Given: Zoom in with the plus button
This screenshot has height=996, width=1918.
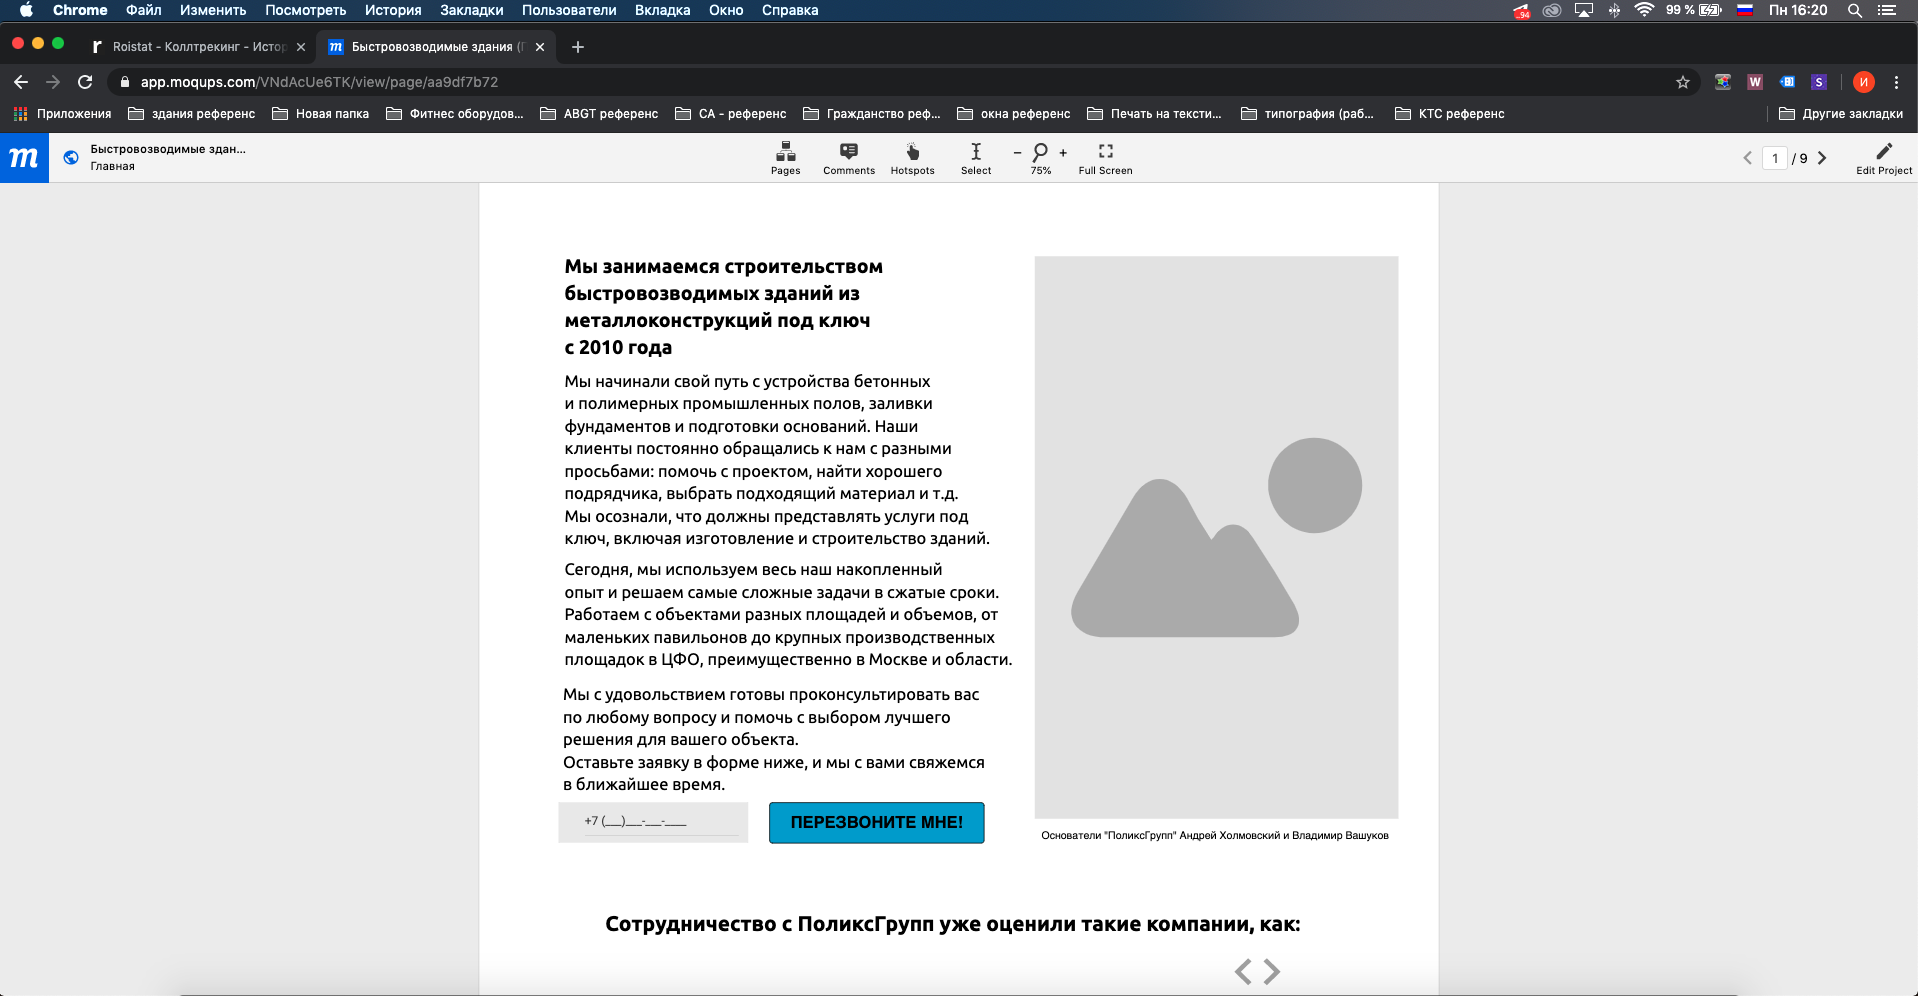Looking at the screenshot, I should 1063,153.
